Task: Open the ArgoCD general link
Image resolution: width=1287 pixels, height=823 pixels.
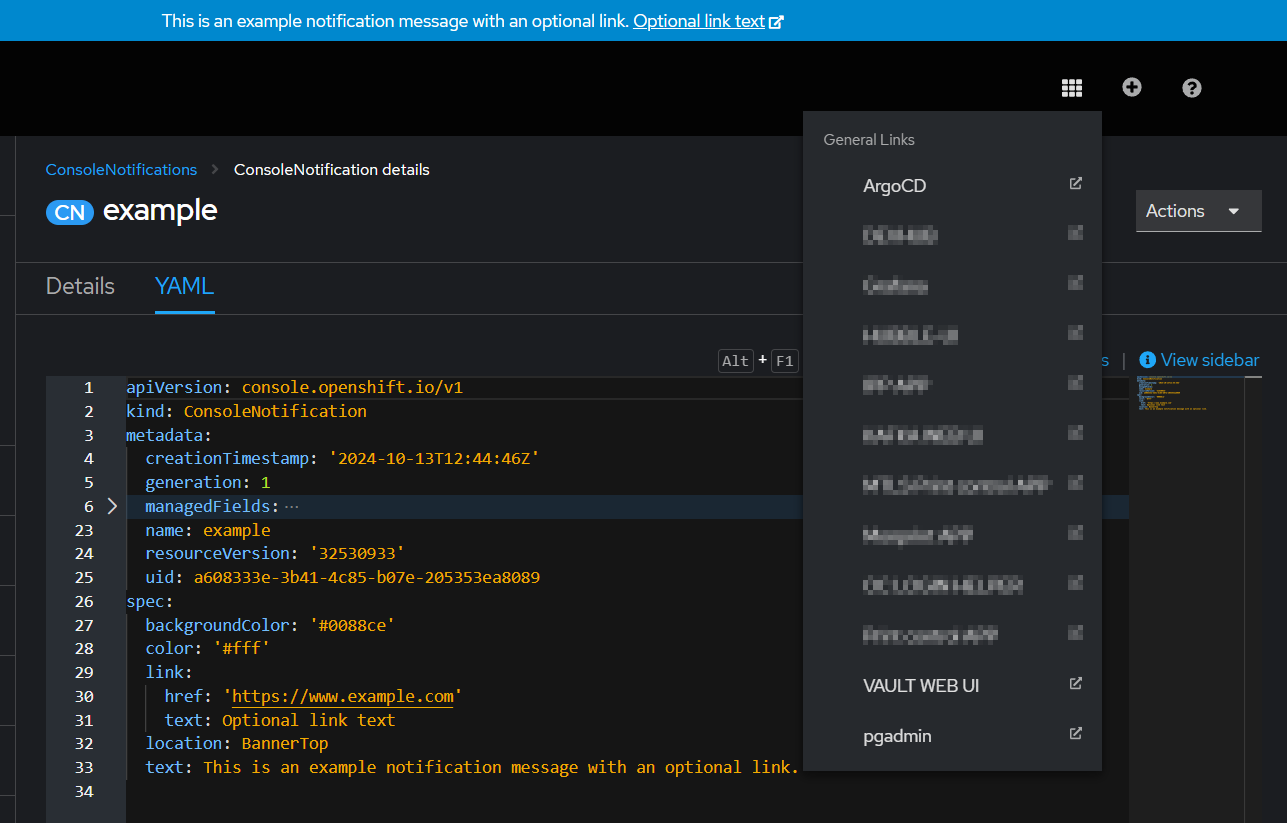Action: tap(894, 186)
